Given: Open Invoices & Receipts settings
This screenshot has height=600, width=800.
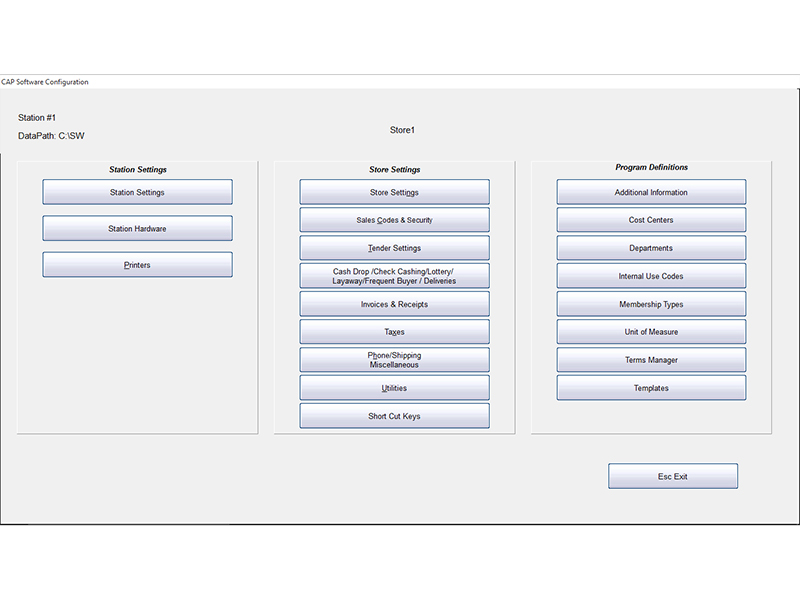Looking at the screenshot, I should point(394,304).
